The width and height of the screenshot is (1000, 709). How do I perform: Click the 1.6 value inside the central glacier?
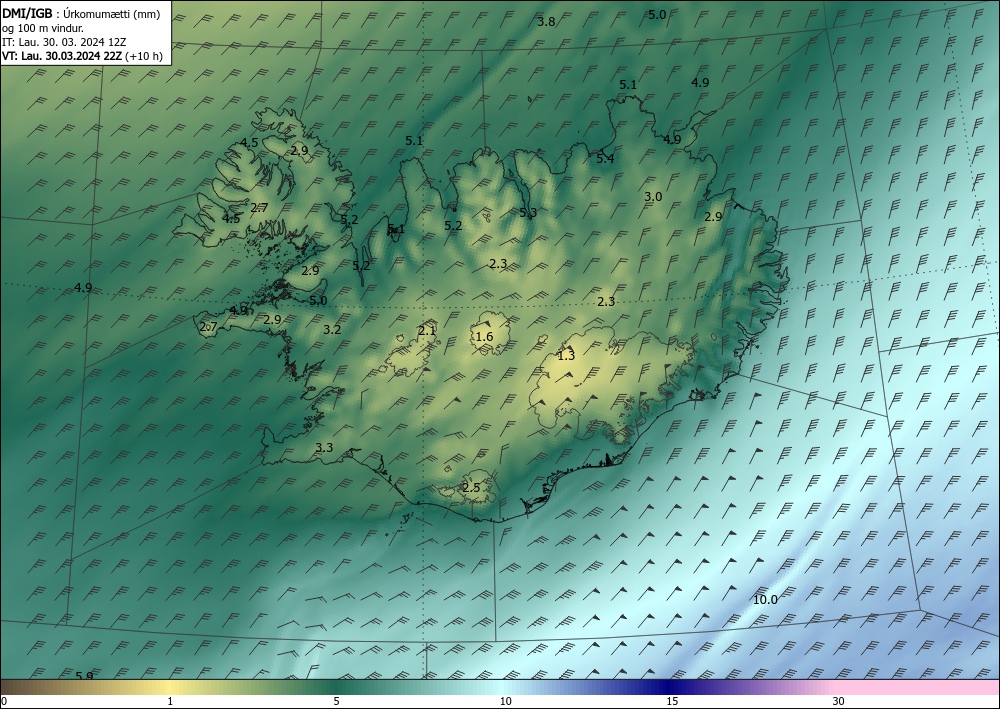tap(485, 337)
